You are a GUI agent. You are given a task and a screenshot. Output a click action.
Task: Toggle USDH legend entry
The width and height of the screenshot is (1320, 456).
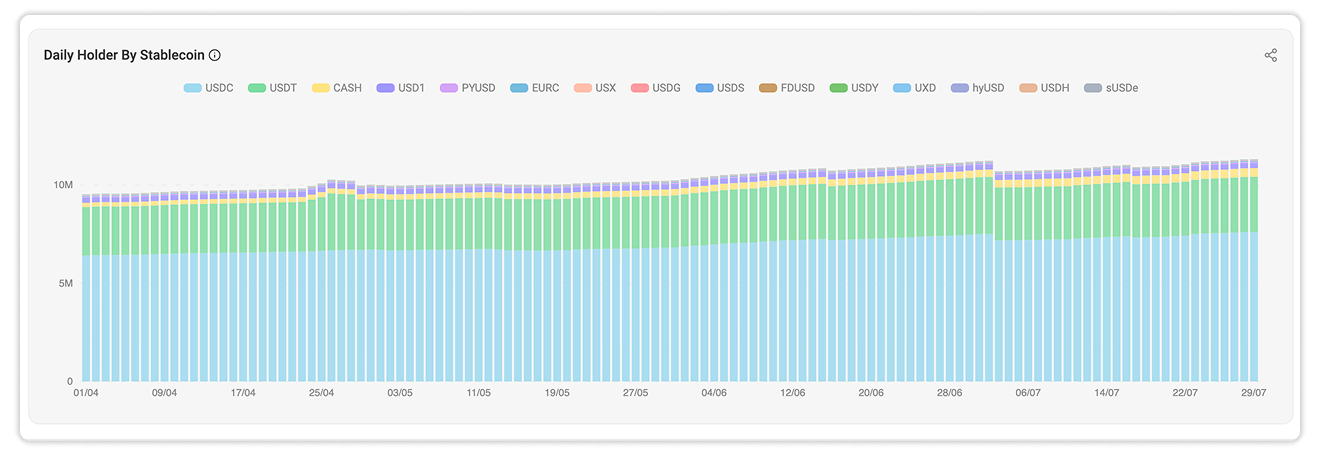1044,88
